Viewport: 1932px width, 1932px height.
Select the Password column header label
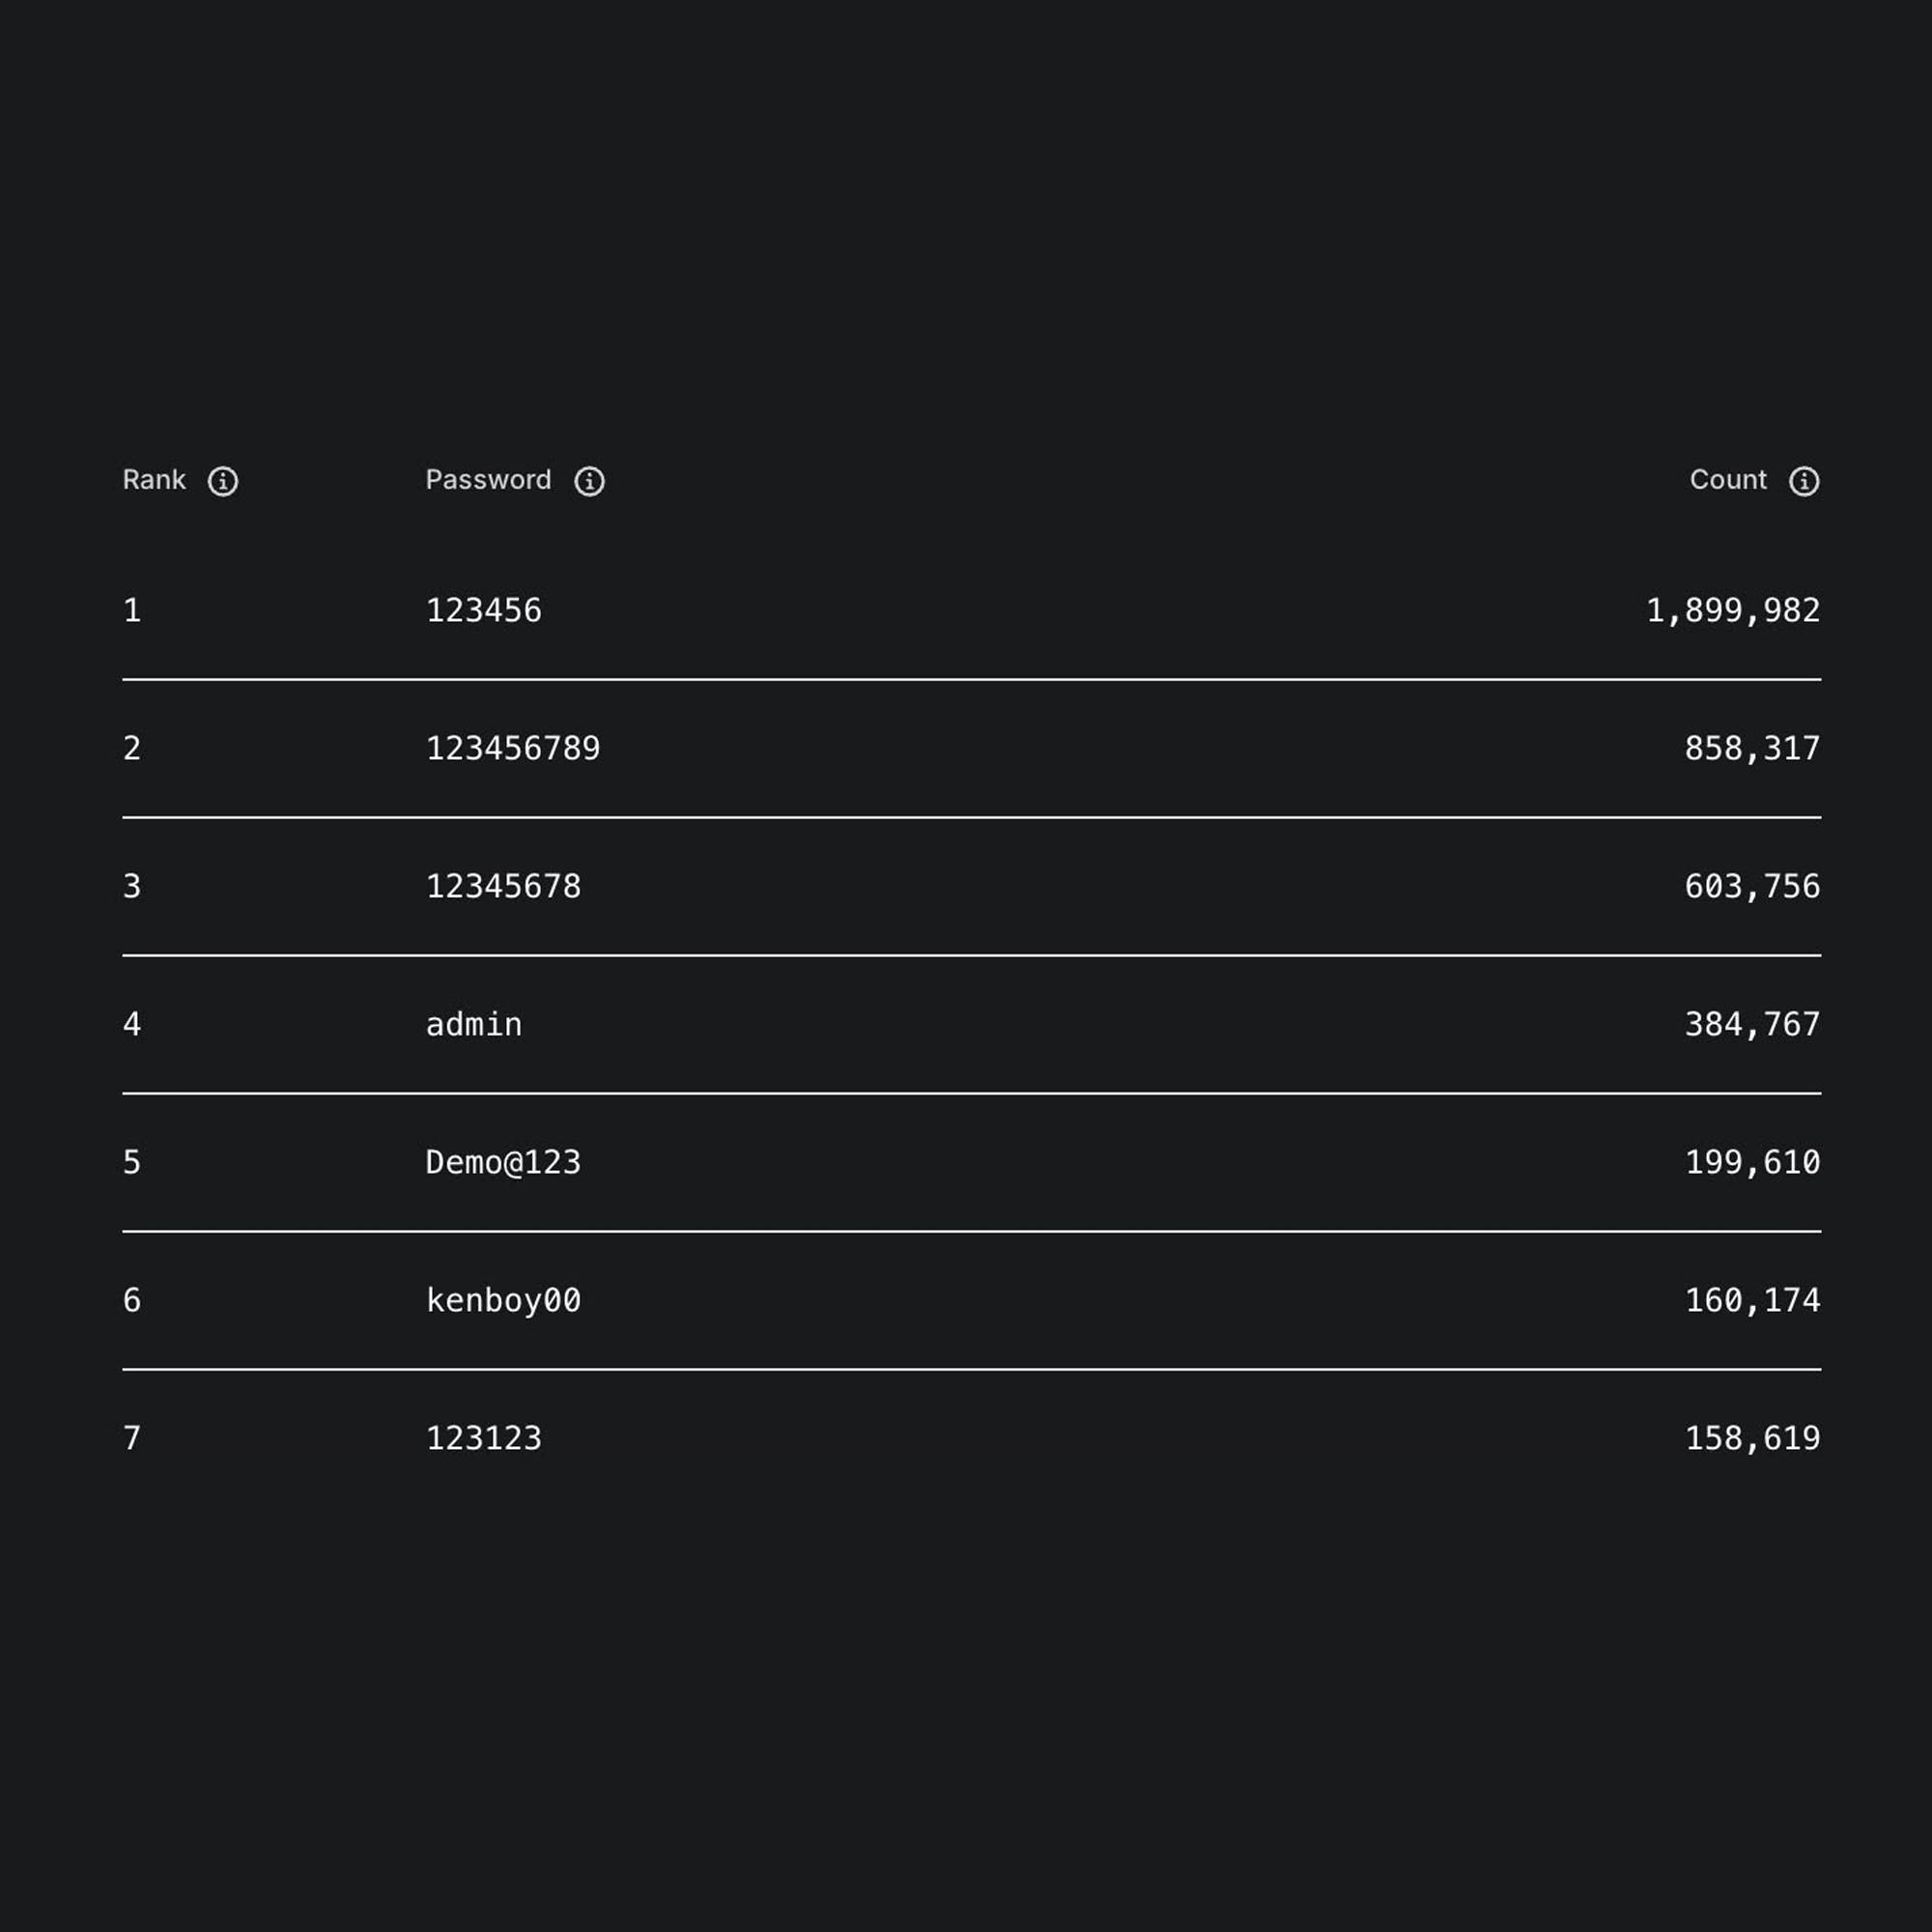click(488, 480)
